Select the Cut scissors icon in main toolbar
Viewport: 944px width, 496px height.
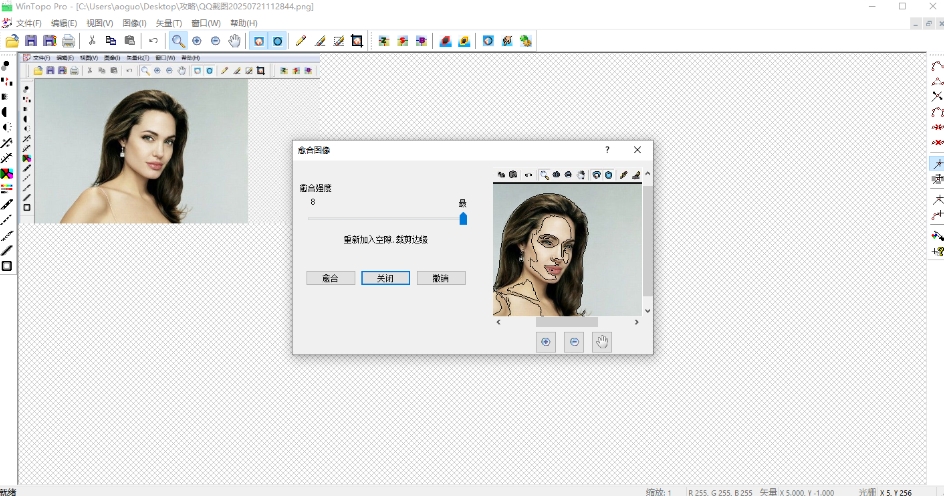92,41
